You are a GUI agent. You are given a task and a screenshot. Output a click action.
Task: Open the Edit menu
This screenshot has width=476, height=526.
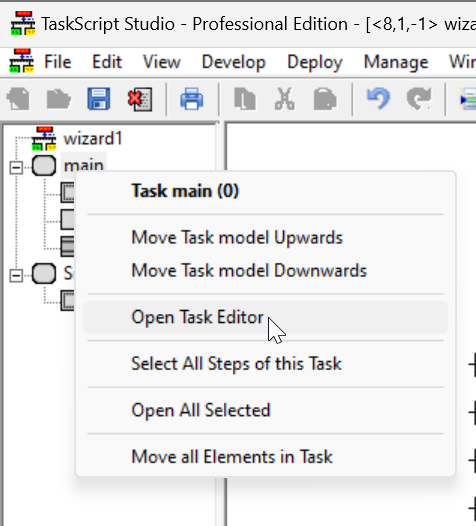click(107, 62)
